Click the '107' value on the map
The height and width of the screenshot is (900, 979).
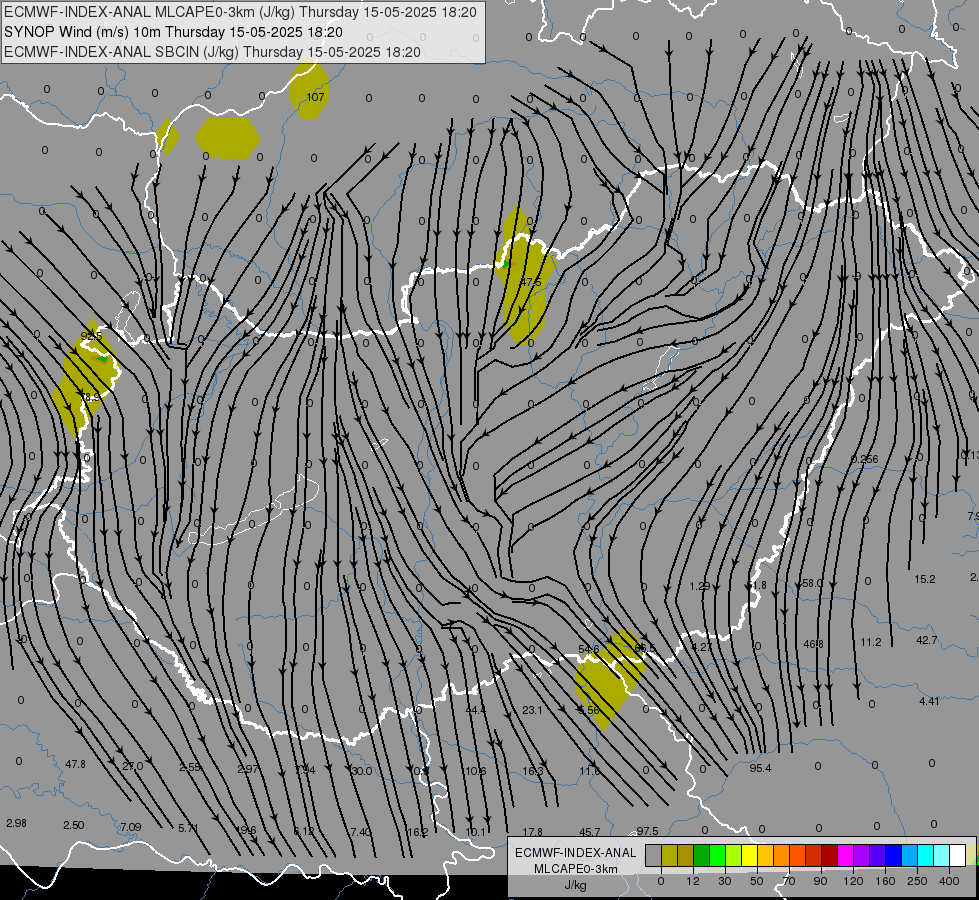tap(315, 97)
